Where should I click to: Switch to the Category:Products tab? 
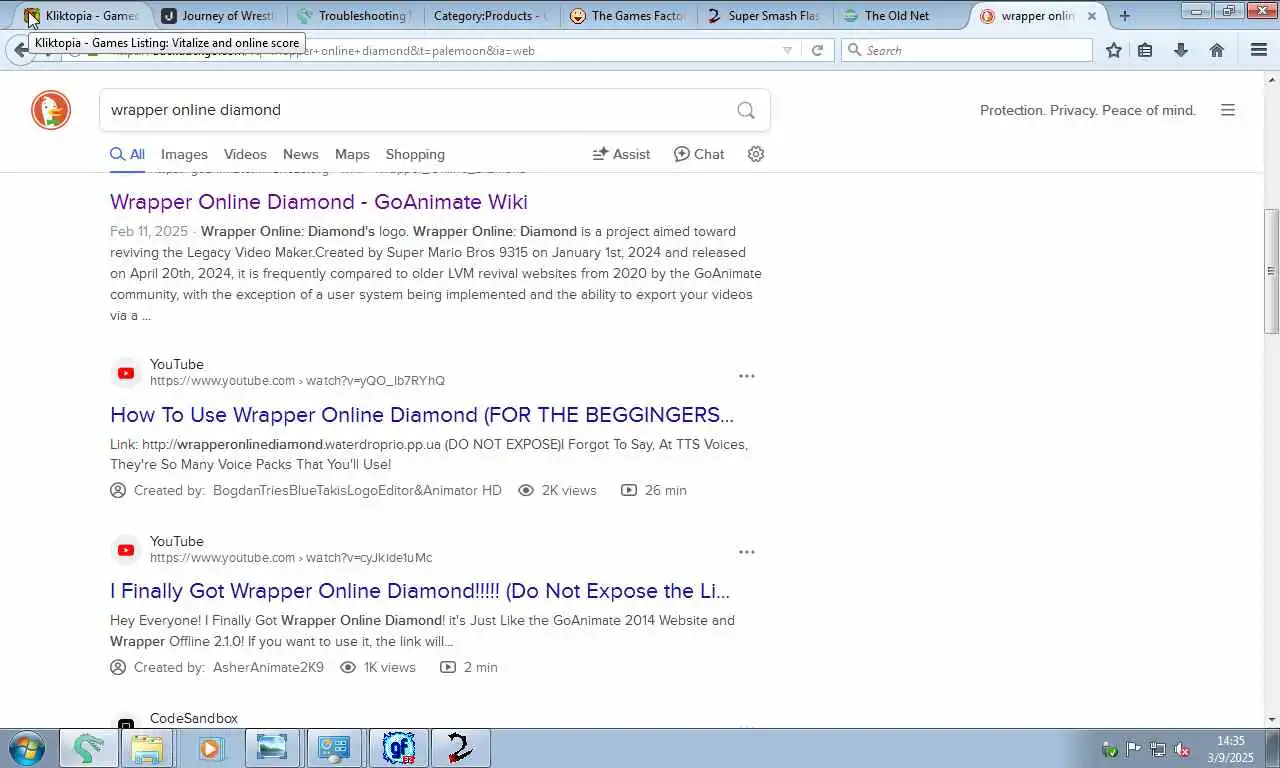490,15
